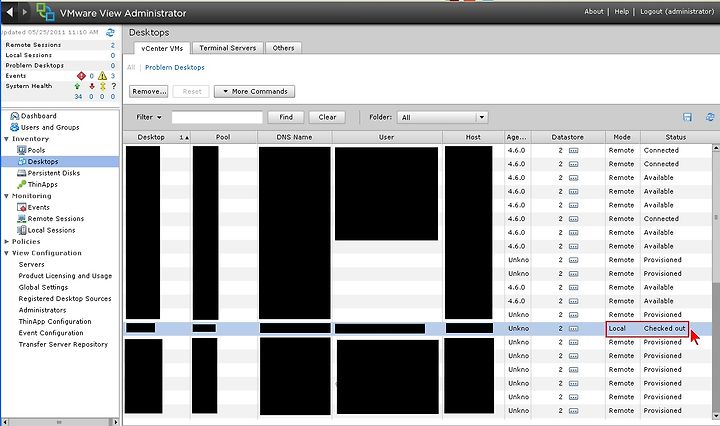Click the Find button

[286, 117]
